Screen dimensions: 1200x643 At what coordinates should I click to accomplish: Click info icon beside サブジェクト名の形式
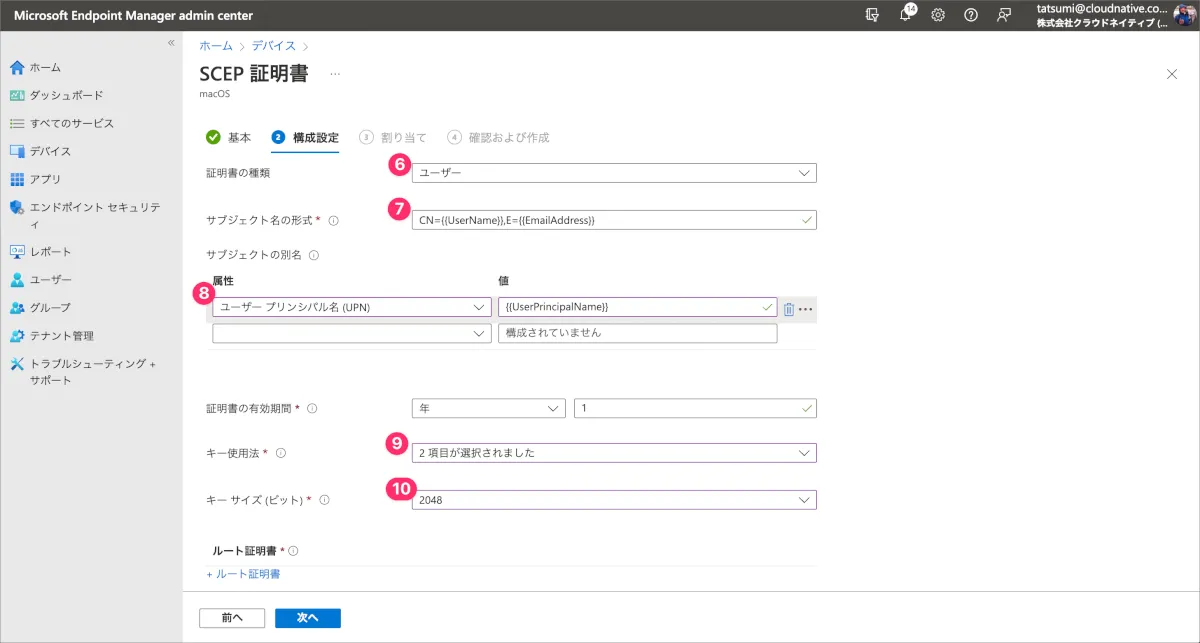click(x=334, y=221)
